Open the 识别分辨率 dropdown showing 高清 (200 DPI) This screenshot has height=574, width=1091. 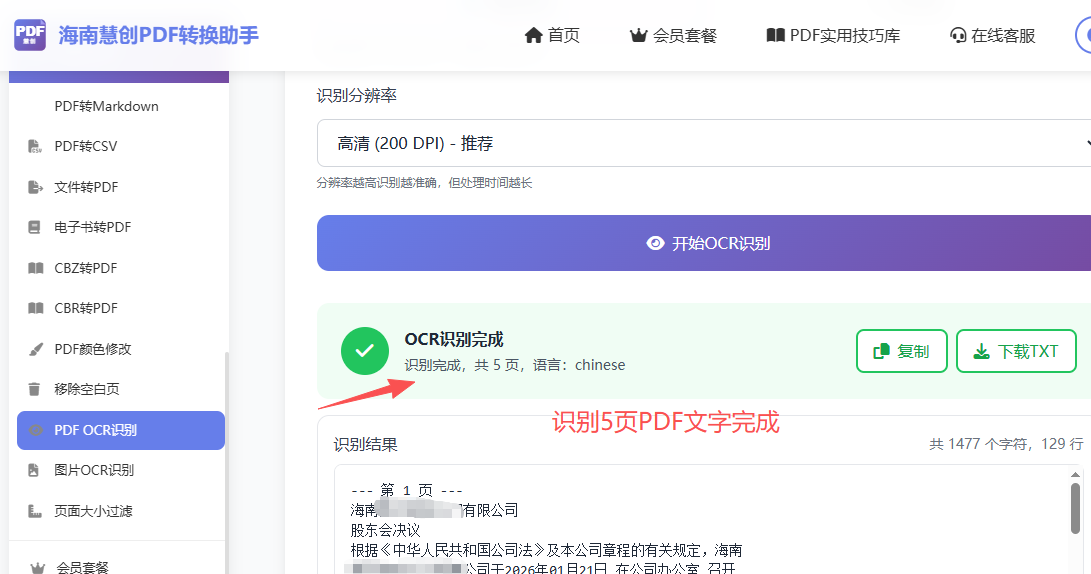tap(703, 143)
